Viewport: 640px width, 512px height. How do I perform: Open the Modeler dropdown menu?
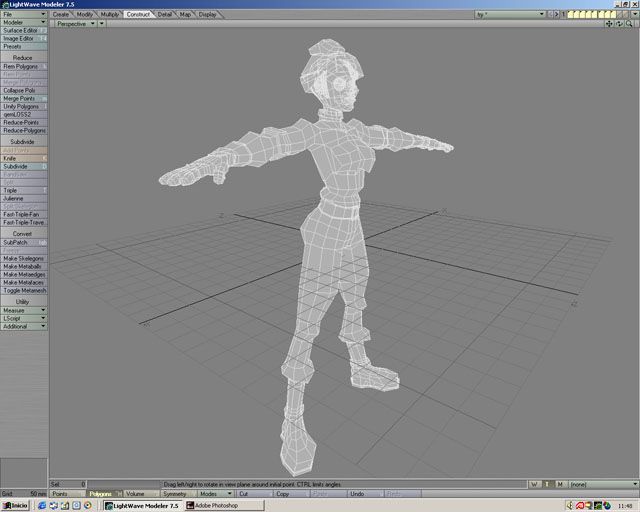[24, 22]
